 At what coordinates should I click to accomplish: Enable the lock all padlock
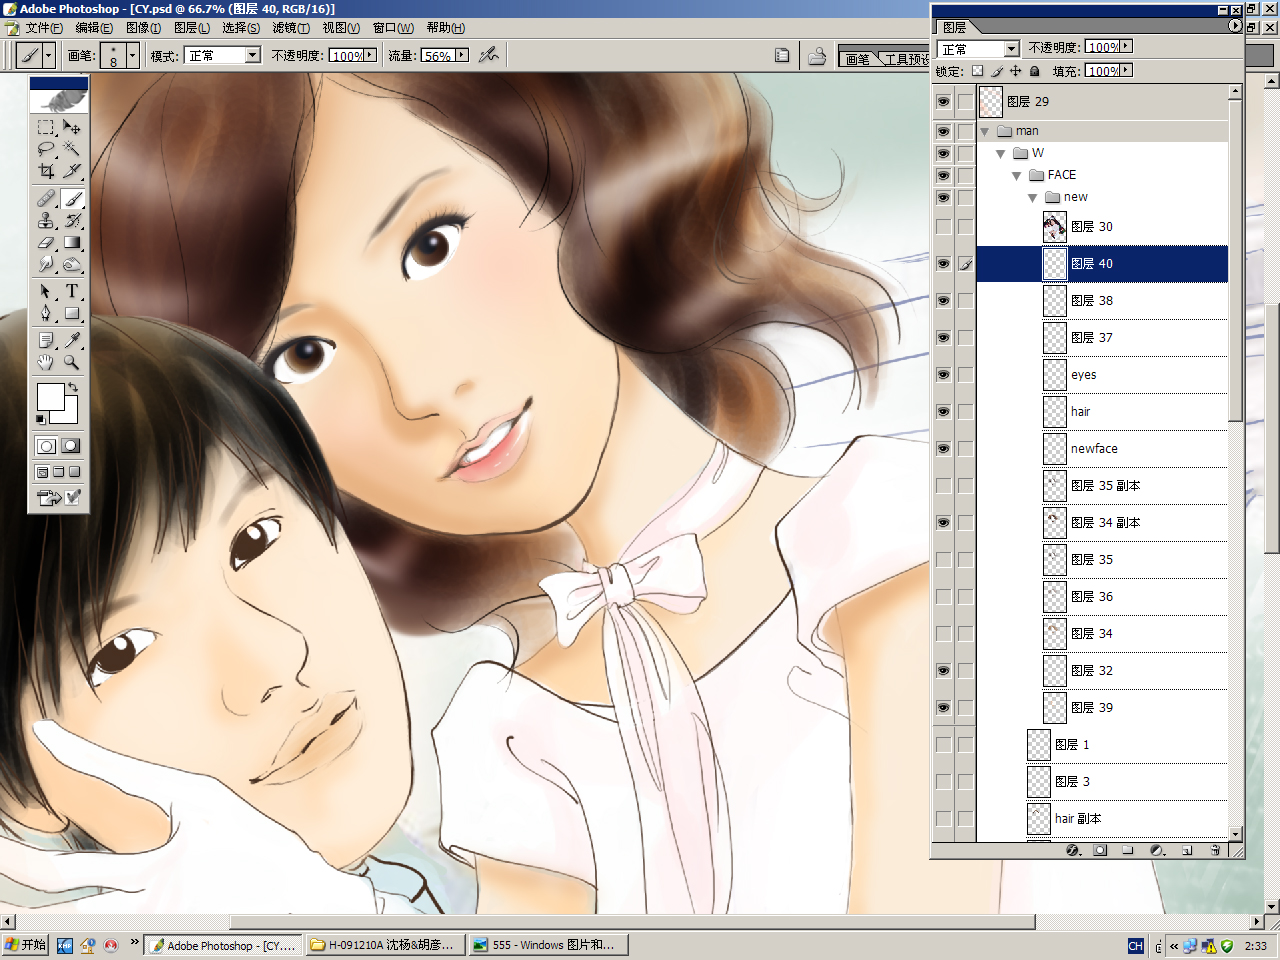[1035, 71]
